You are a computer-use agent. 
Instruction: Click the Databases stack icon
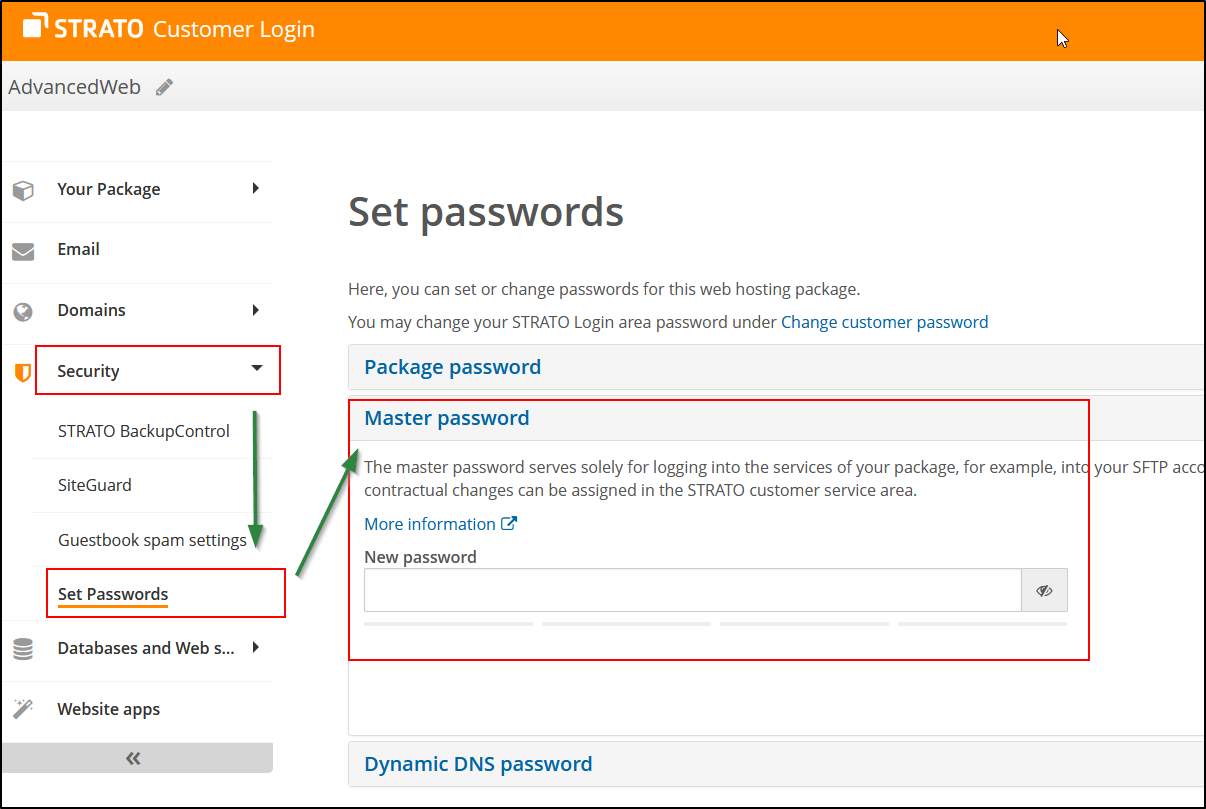pos(23,649)
